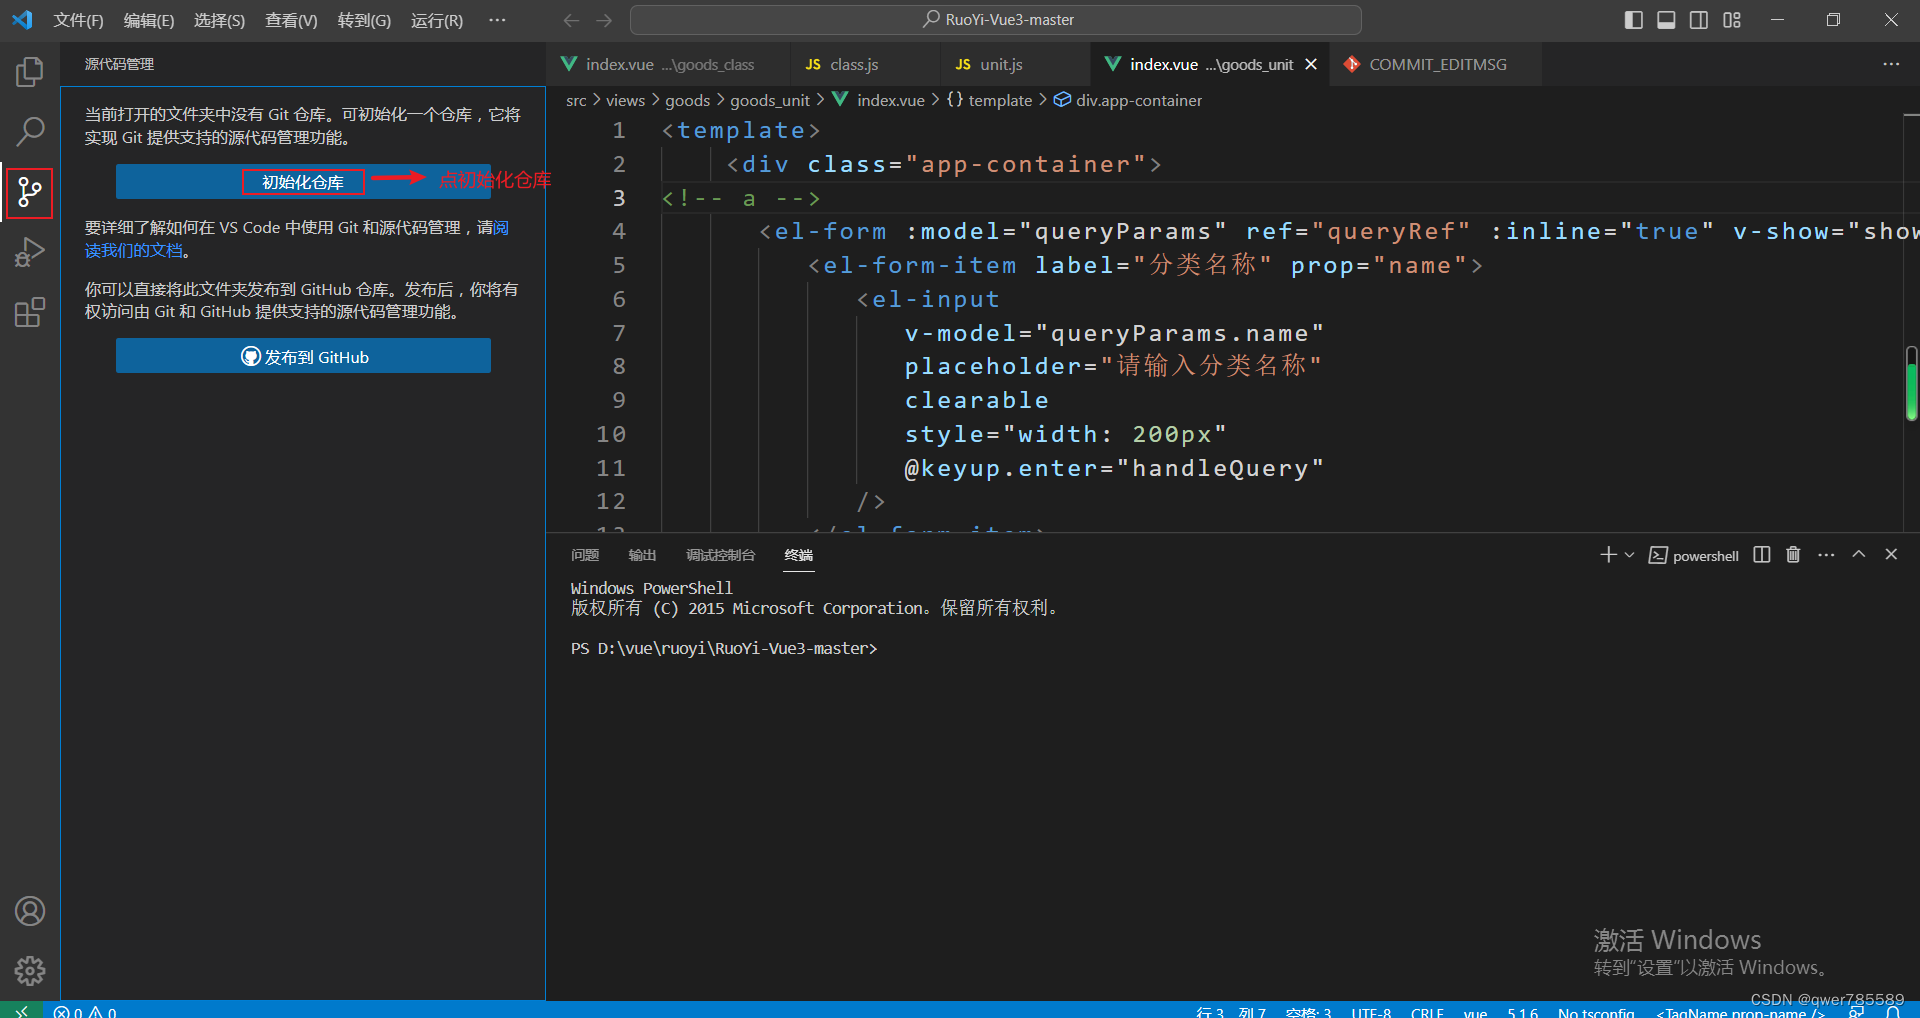Kill terminal with trash icon
1920x1018 pixels.
pyautogui.click(x=1793, y=555)
